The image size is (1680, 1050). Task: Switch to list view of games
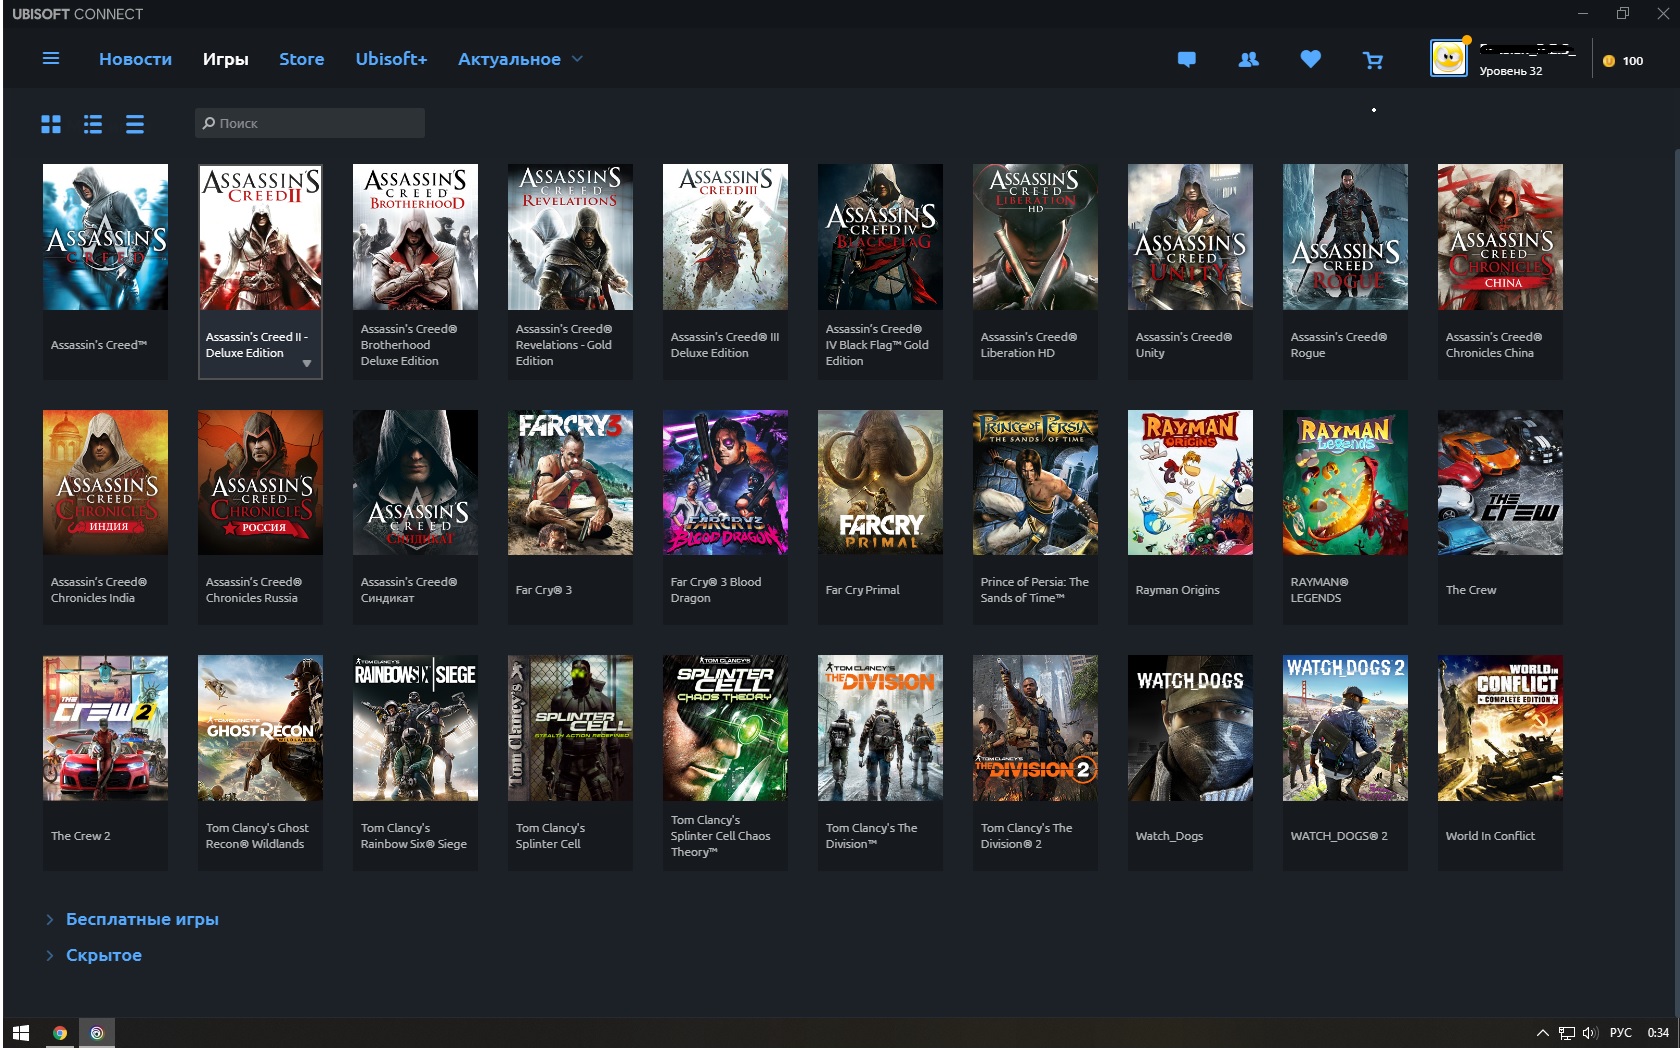pos(92,124)
